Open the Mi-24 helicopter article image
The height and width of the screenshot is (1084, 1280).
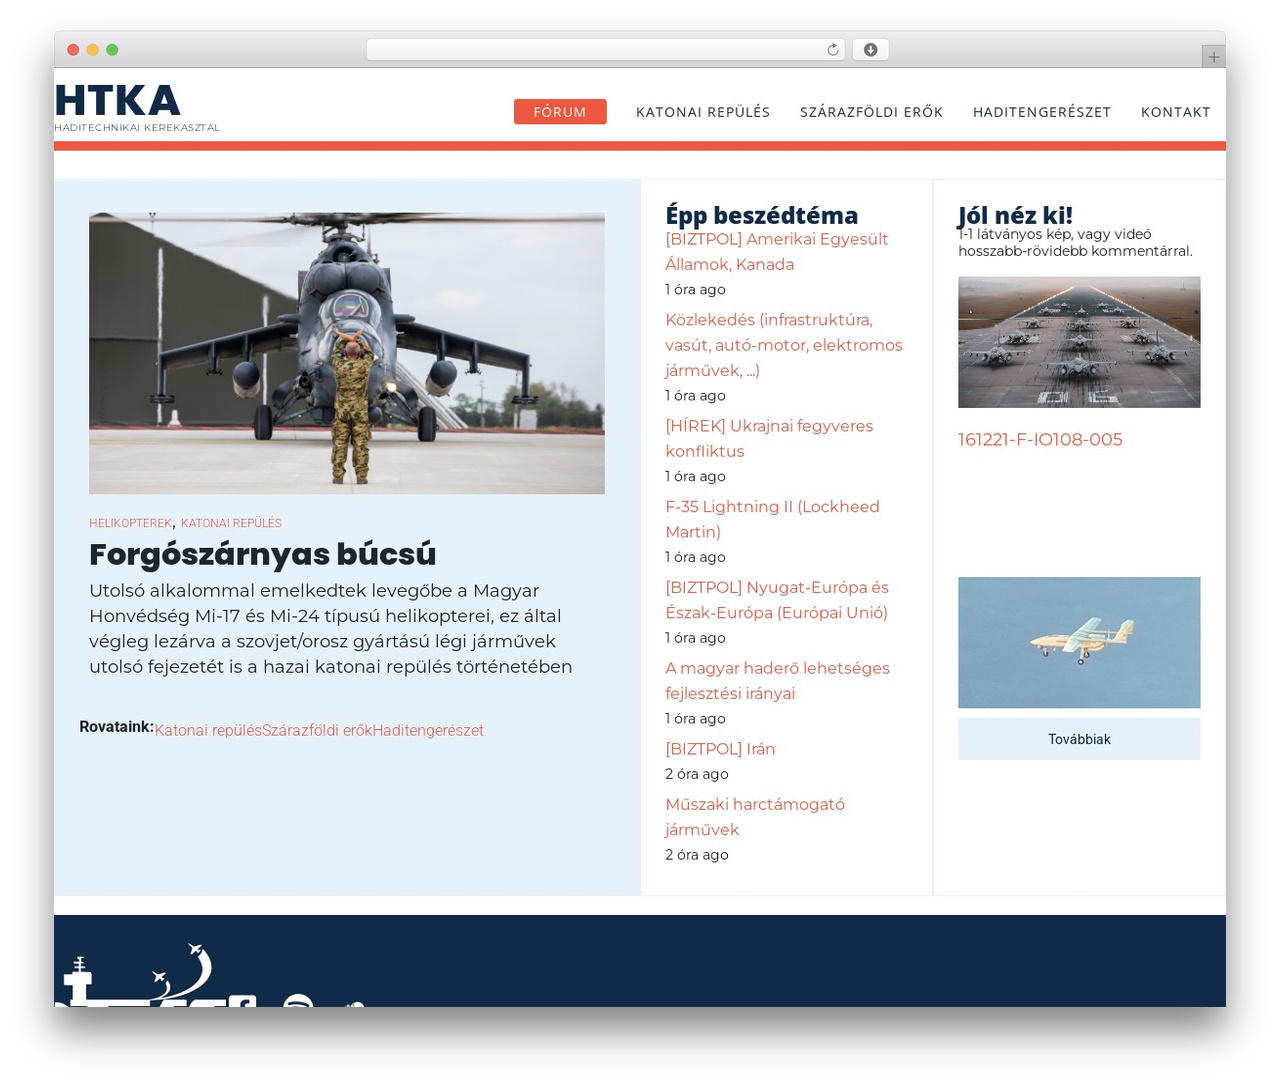point(347,353)
